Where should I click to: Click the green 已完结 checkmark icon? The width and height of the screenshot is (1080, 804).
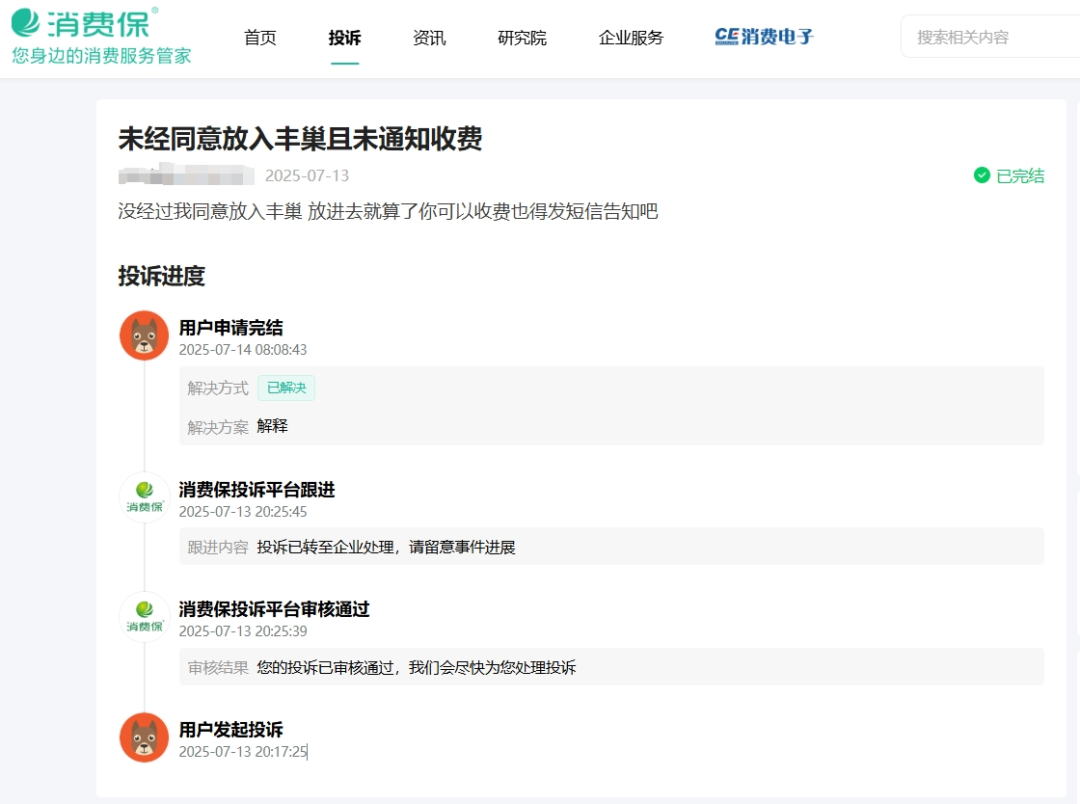[x=982, y=176]
